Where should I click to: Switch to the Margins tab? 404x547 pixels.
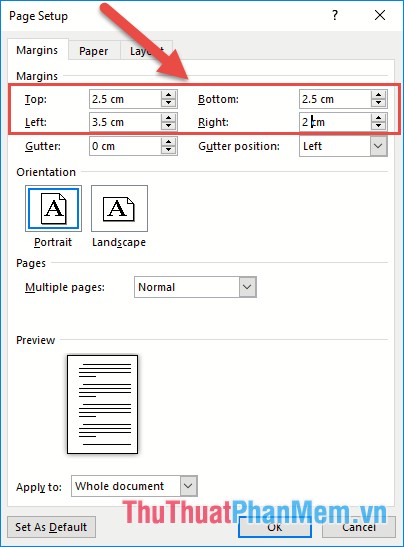[x=37, y=50]
